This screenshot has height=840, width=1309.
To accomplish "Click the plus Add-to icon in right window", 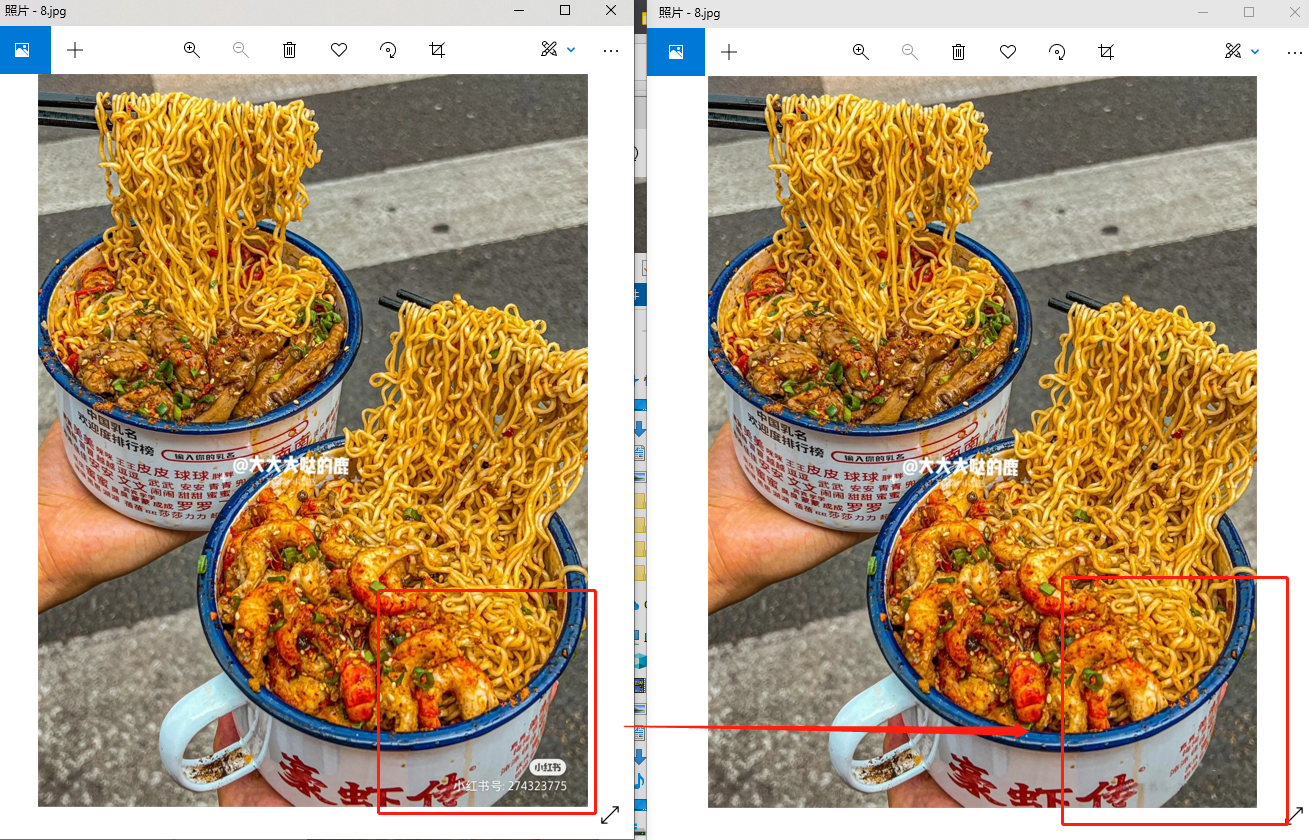I will [x=729, y=52].
